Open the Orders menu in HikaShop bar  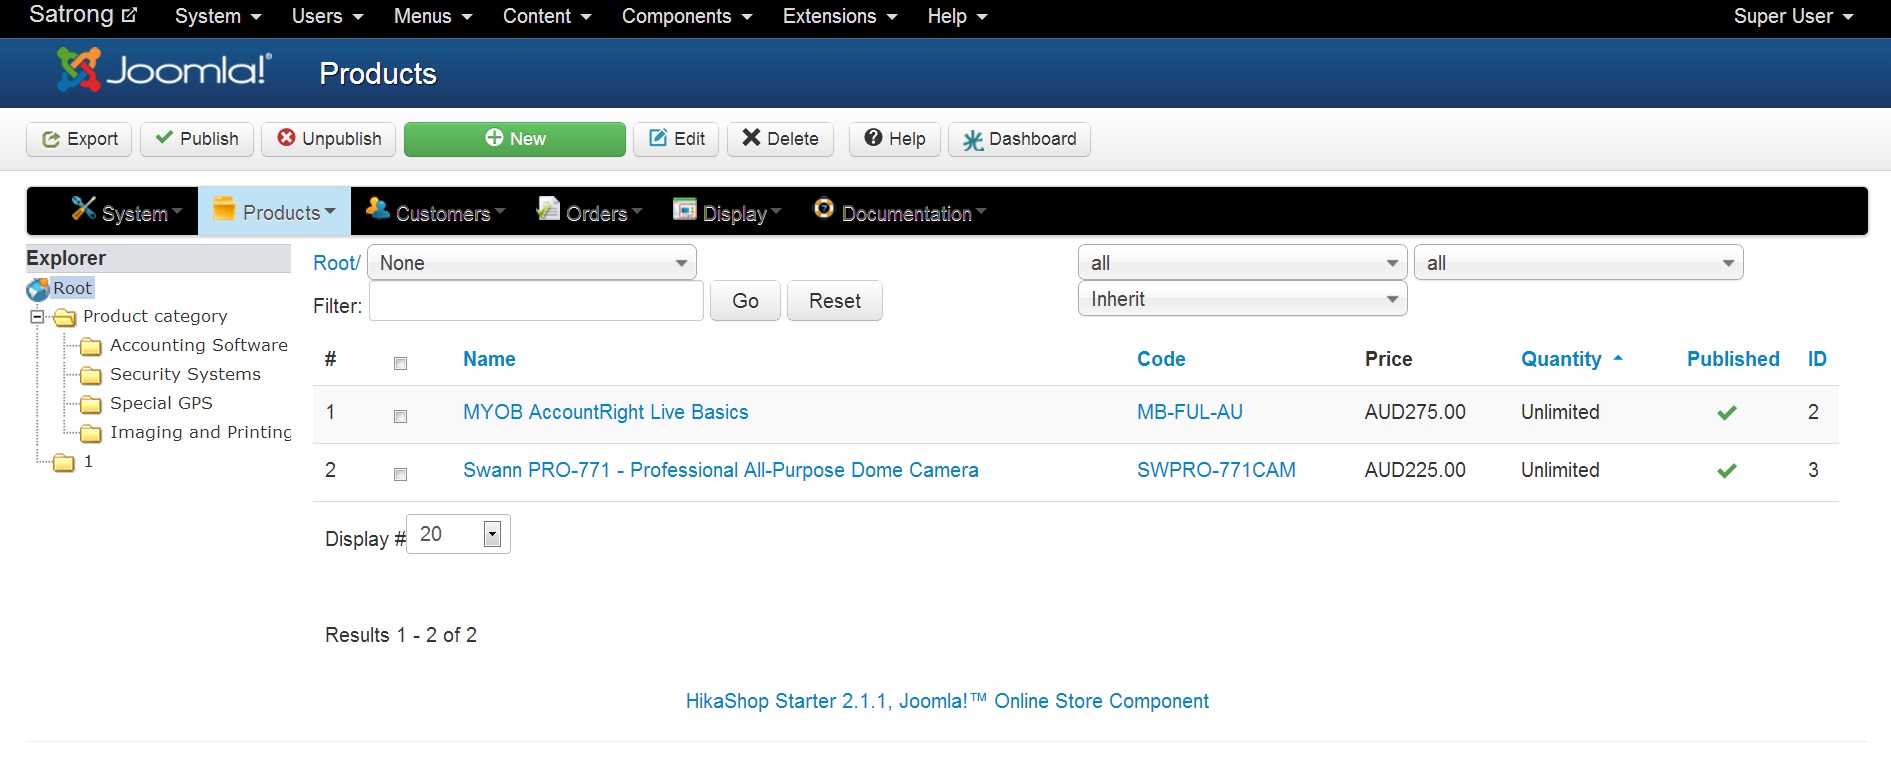click(590, 213)
